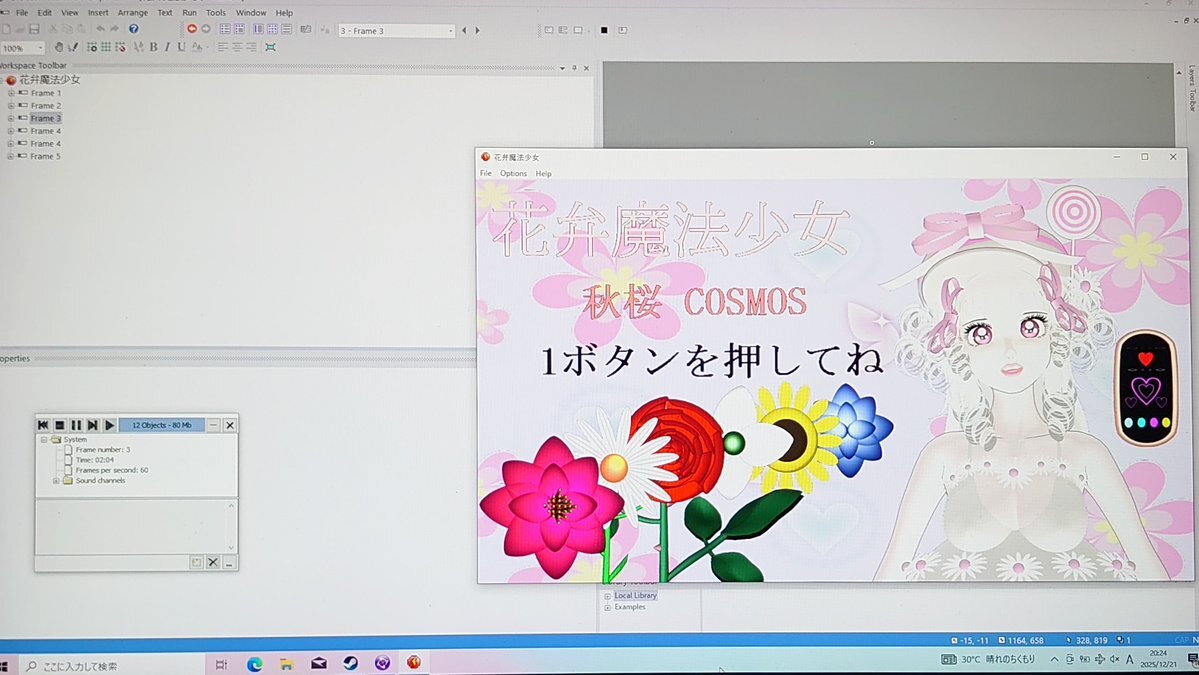This screenshot has width=1199, height=675.
Task: Toggle Bold text formatting
Action: (x=153, y=47)
